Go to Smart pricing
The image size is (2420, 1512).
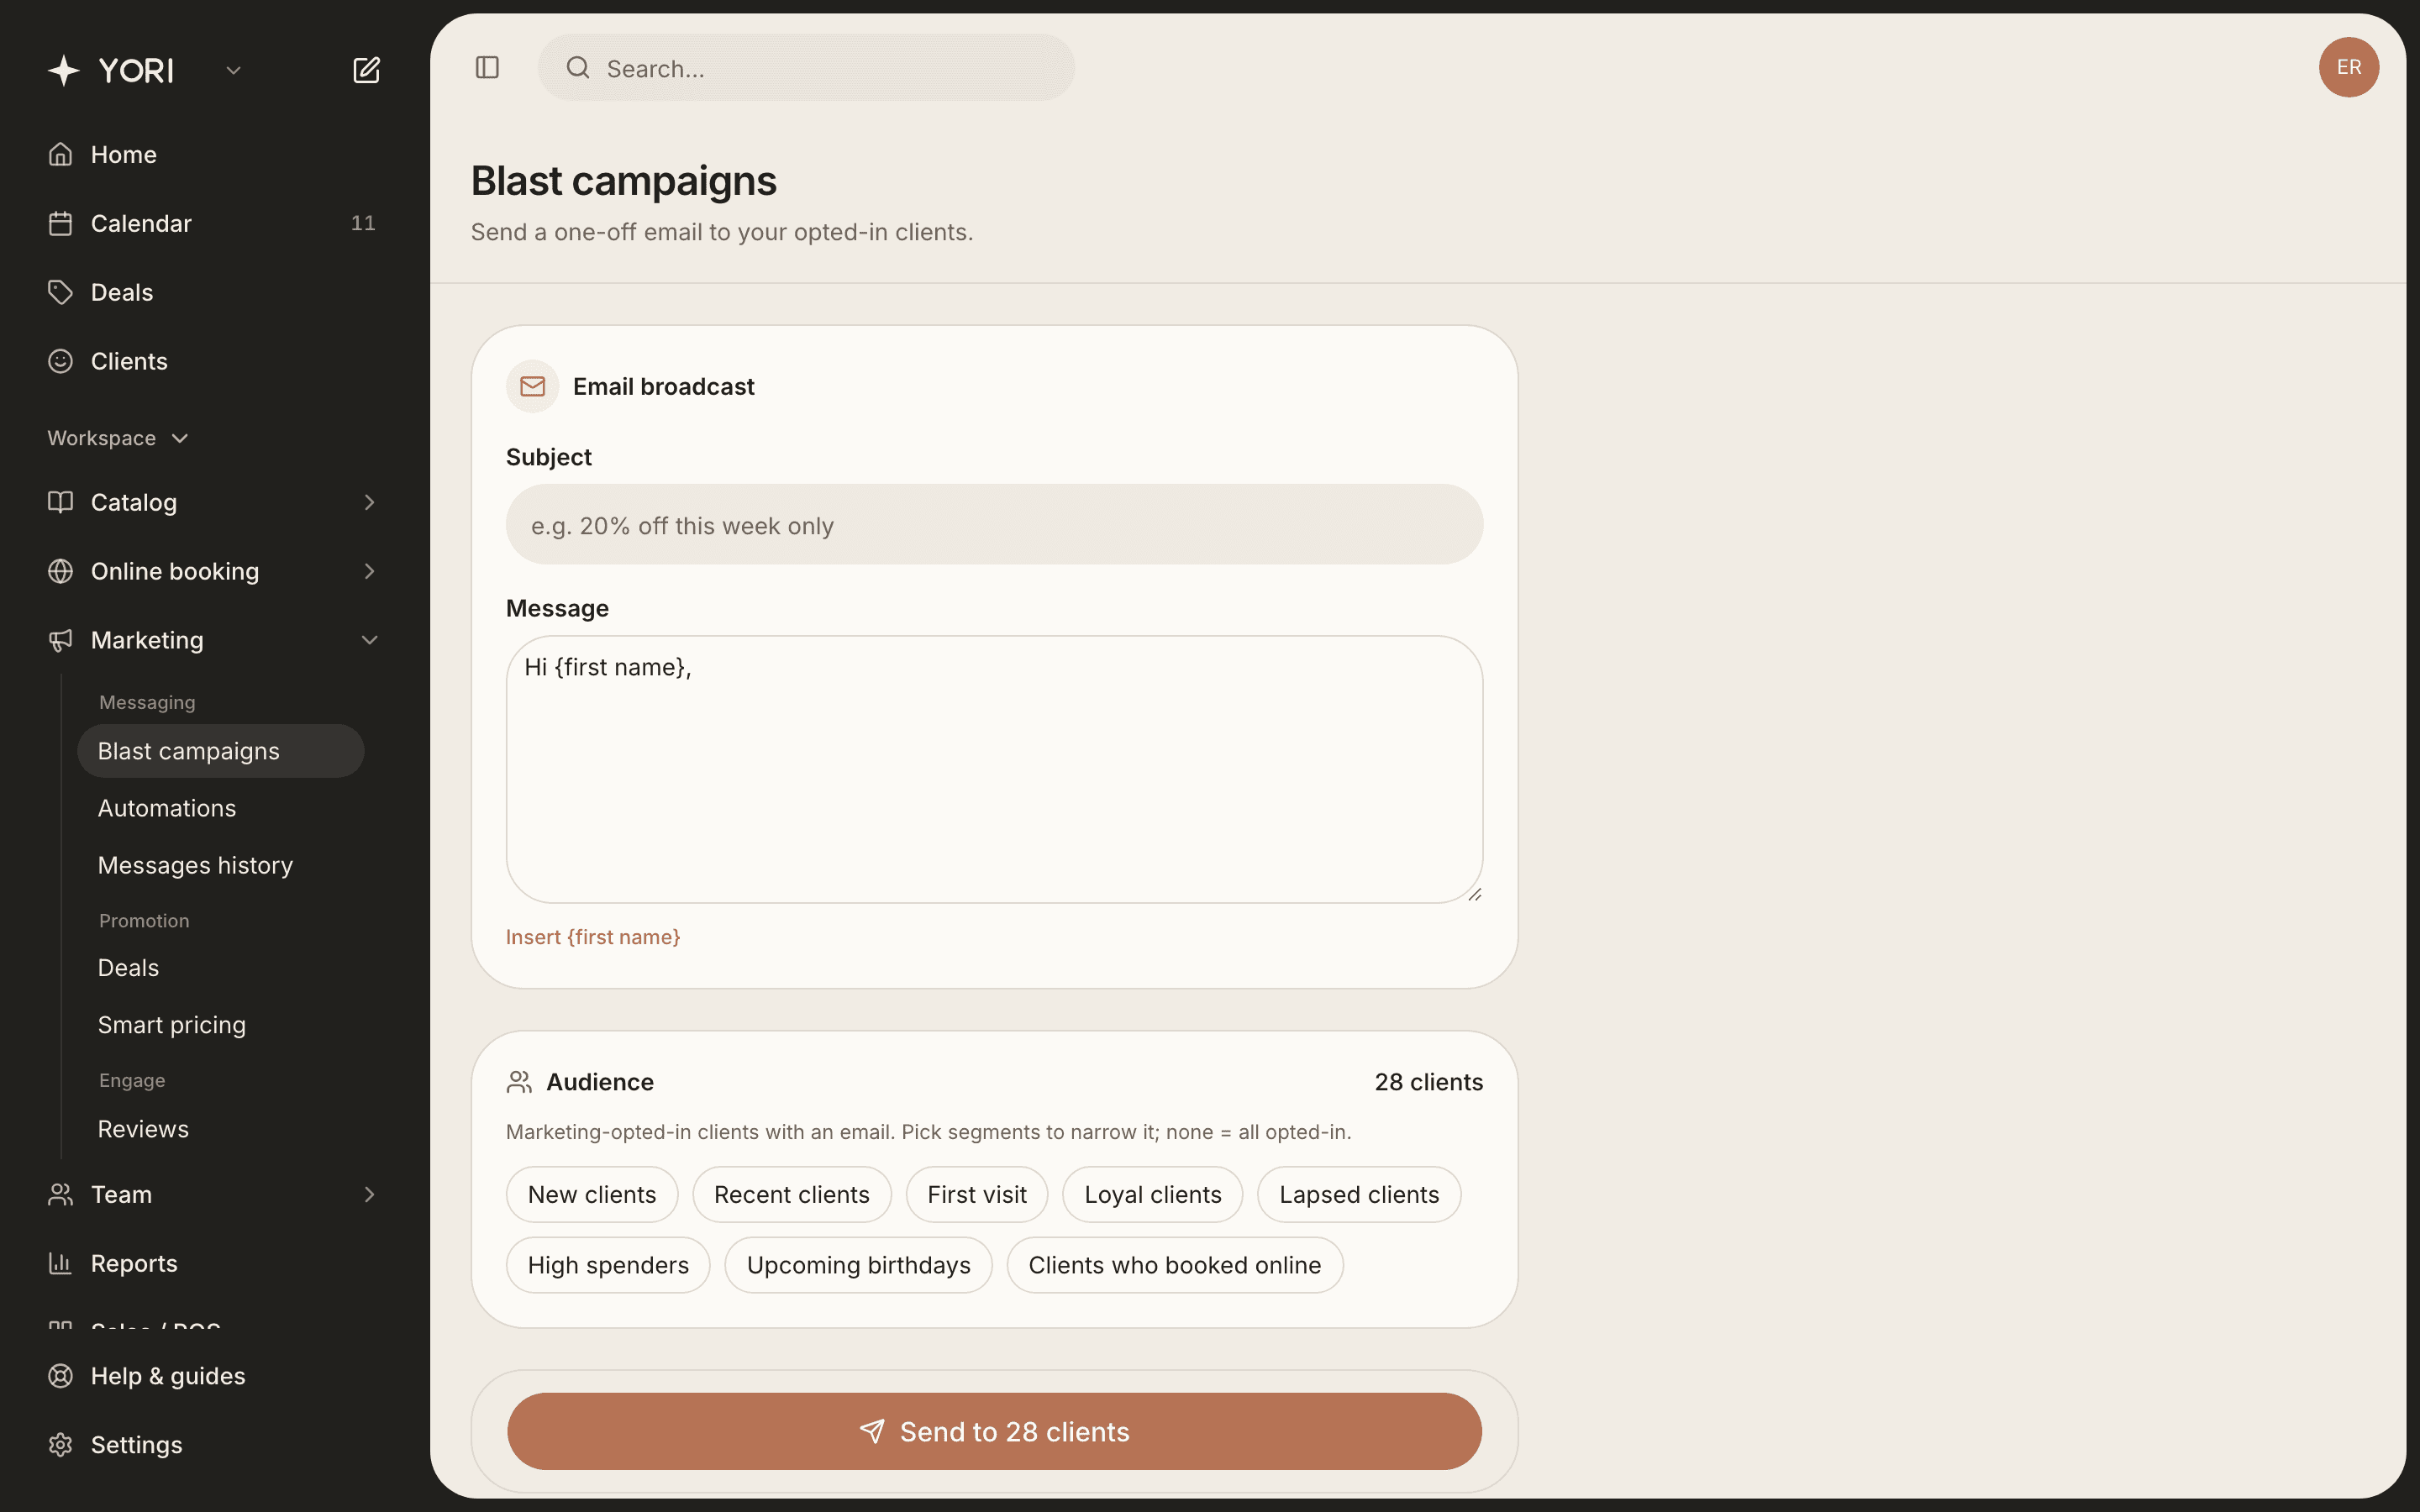pyautogui.click(x=171, y=1025)
